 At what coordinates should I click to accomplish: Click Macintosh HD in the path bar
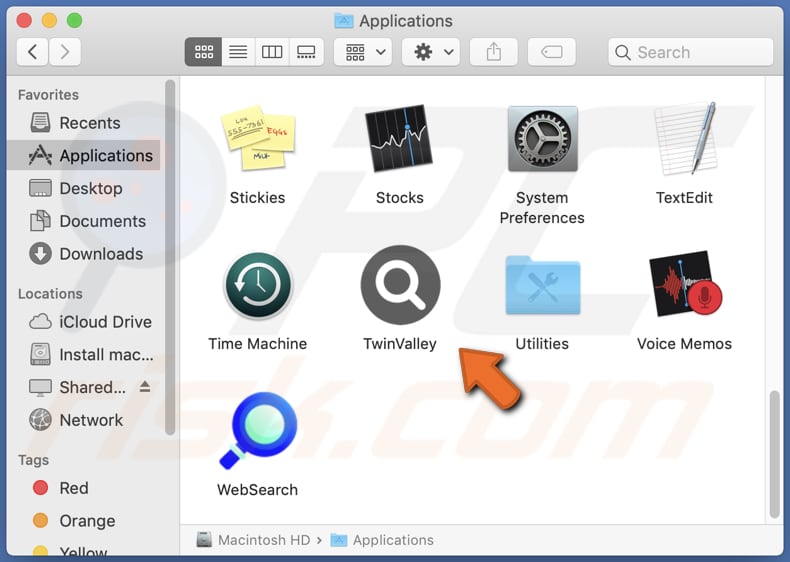pos(253,540)
